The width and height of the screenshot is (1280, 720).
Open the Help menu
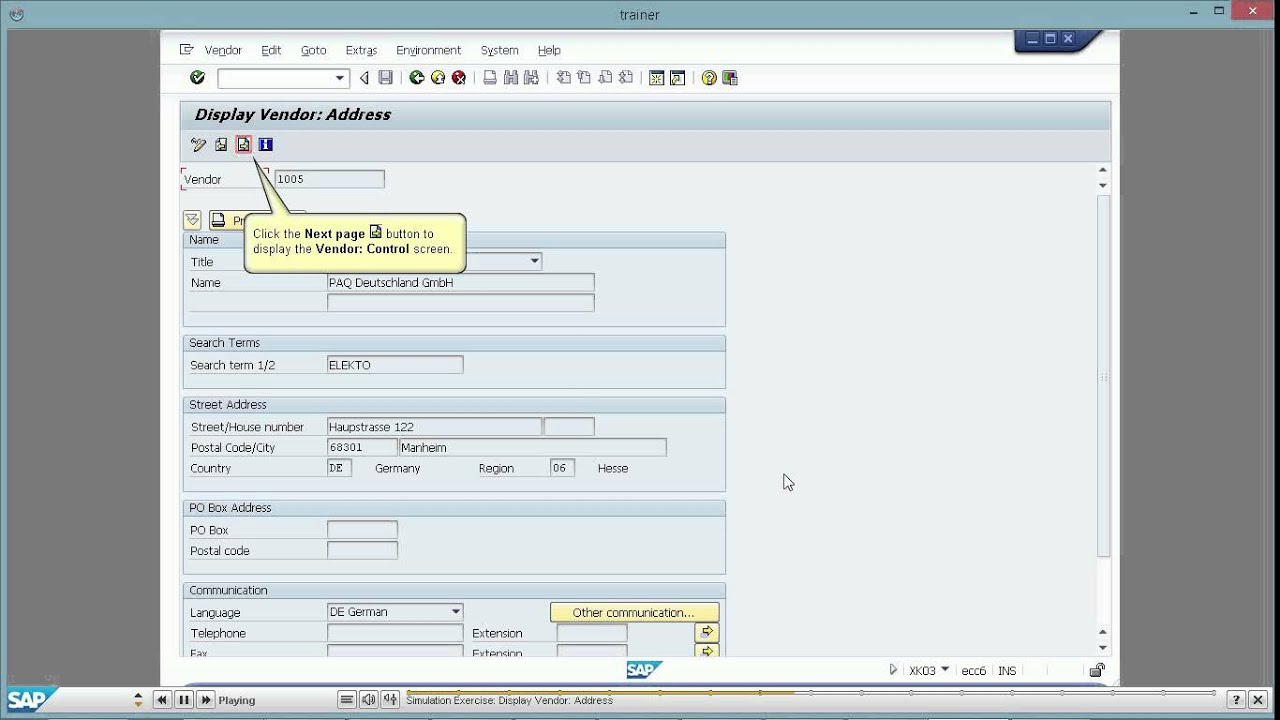point(549,50)
